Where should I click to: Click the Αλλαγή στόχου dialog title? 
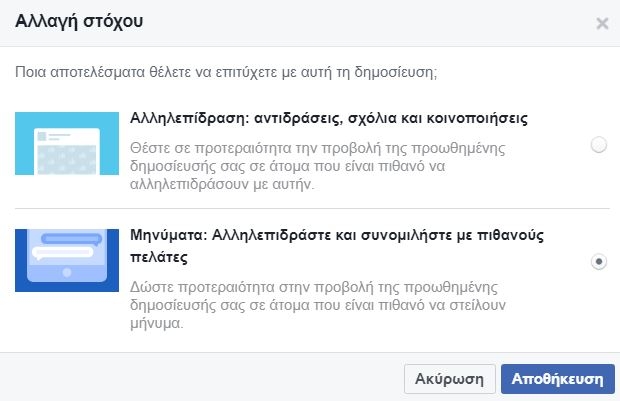point(79,22)
